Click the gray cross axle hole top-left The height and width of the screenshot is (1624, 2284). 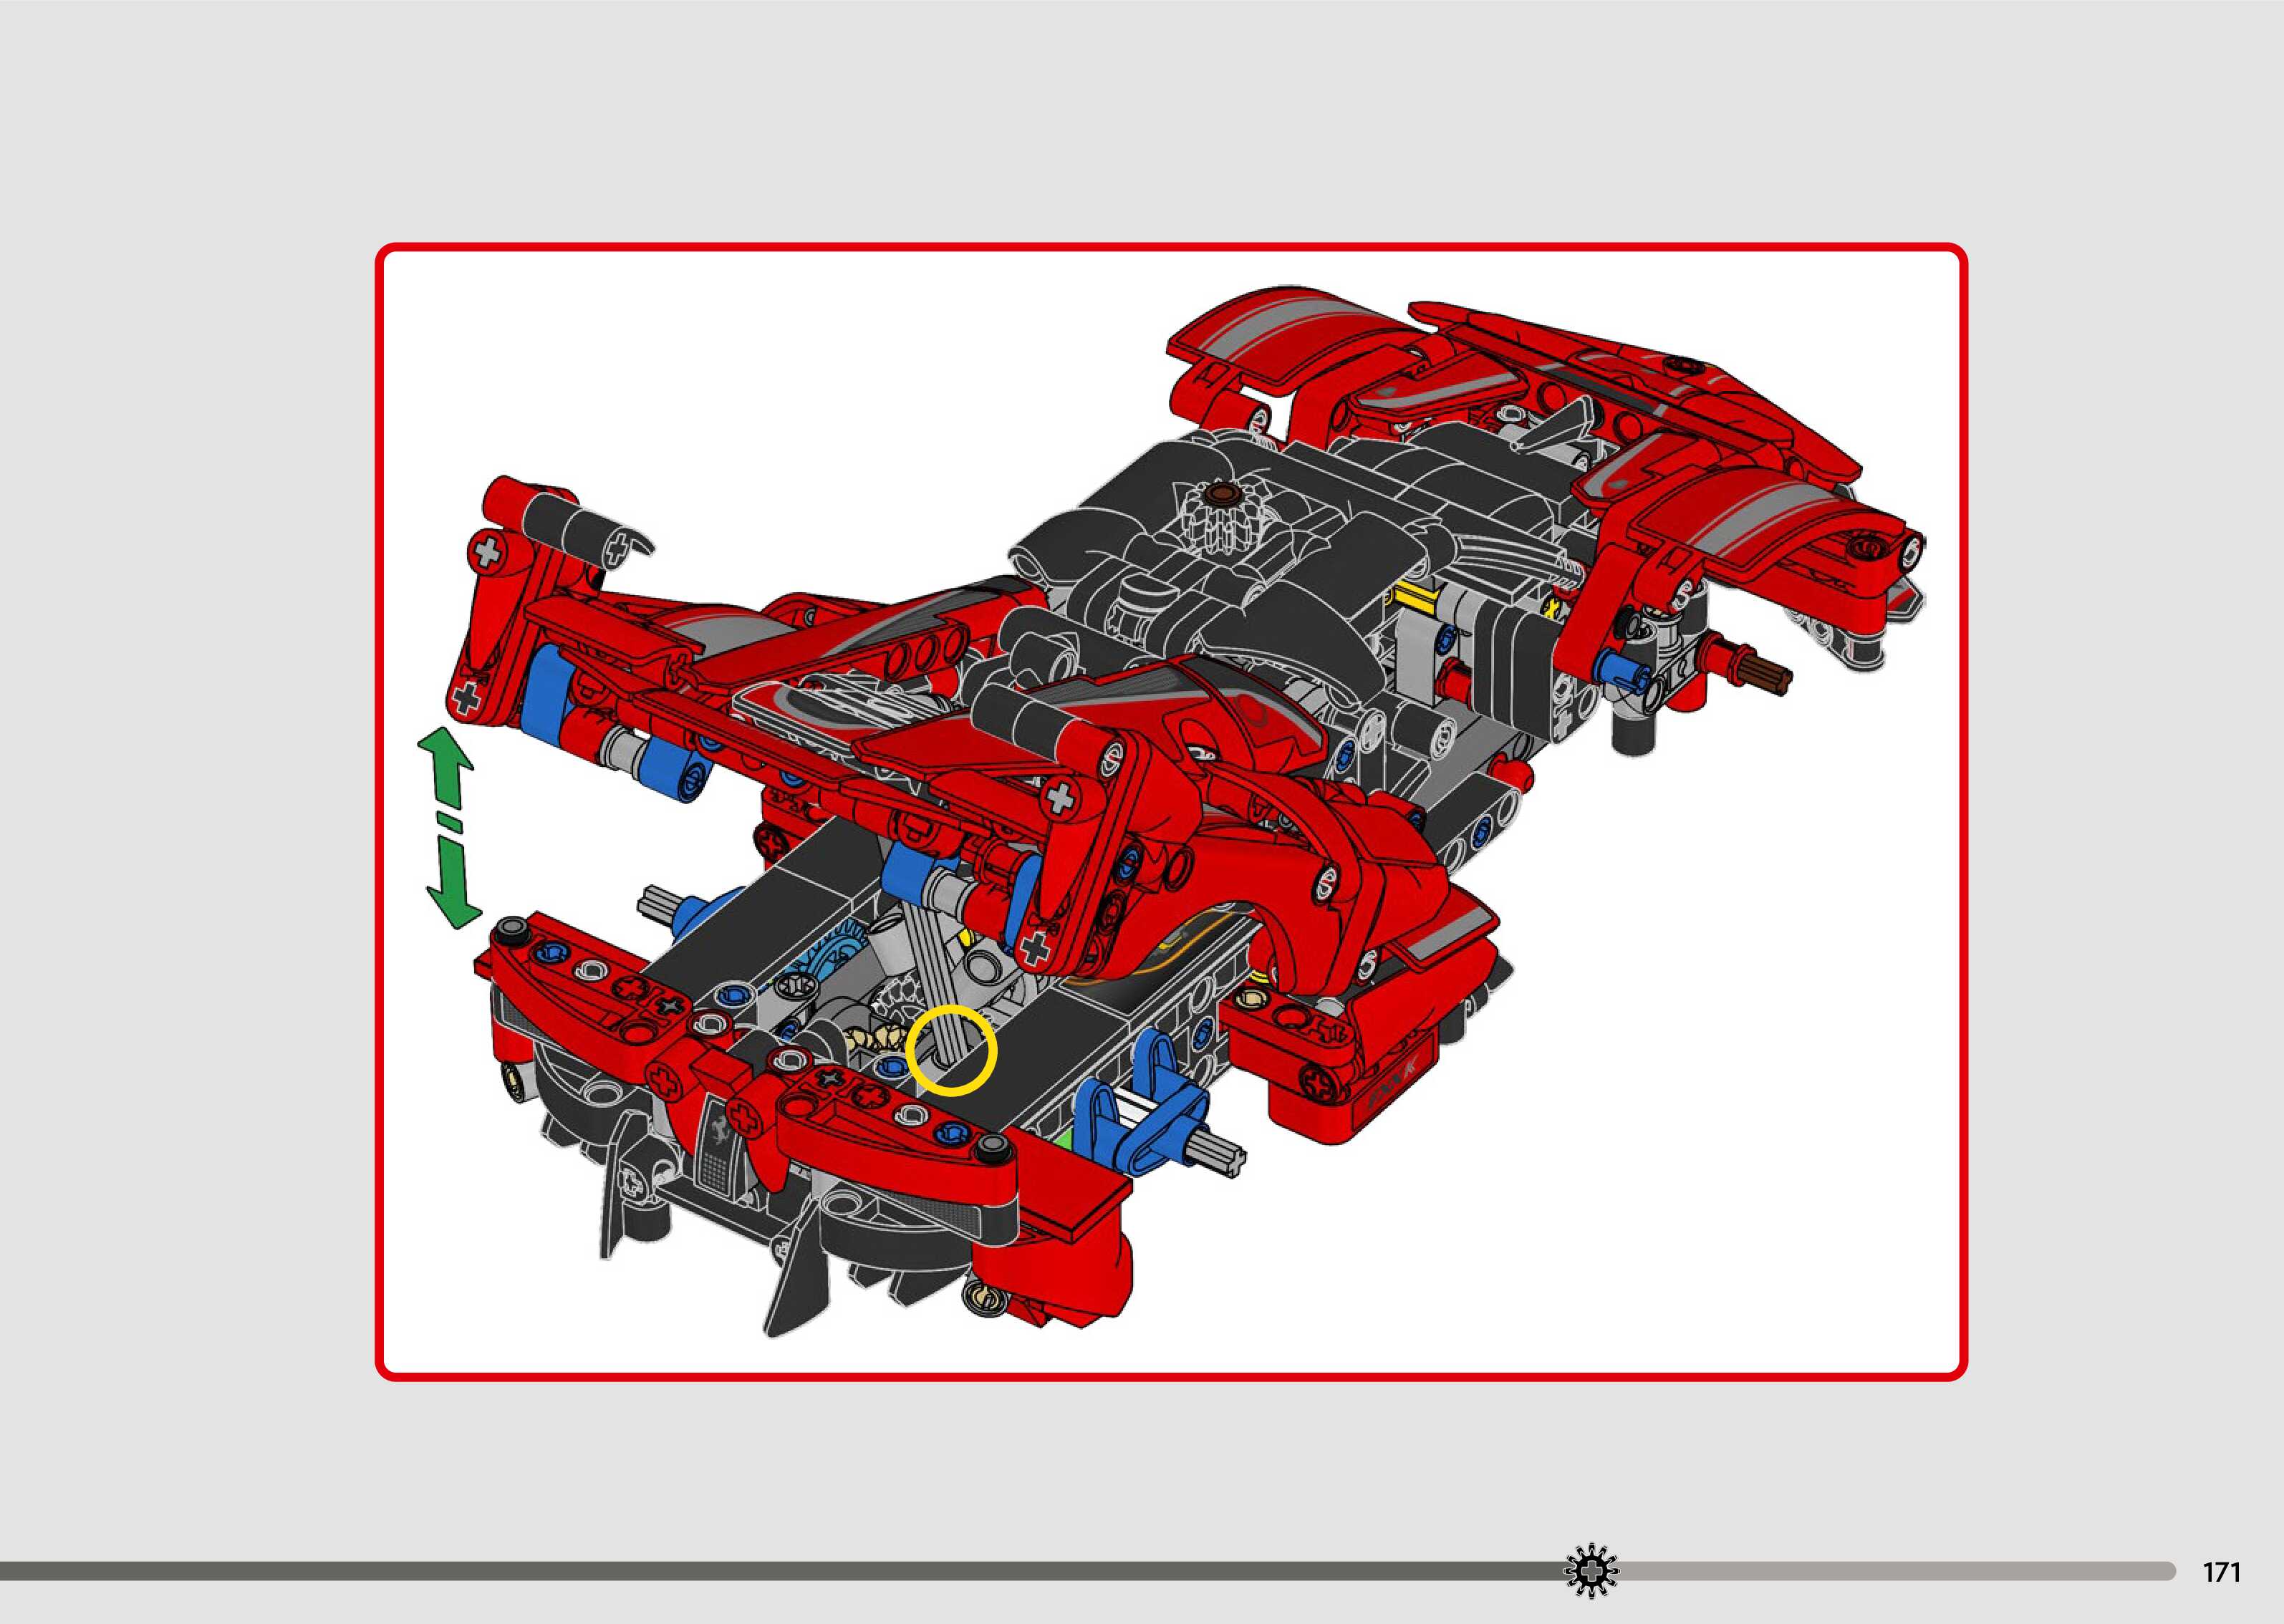pyautogui.click(x=487, y=551)
